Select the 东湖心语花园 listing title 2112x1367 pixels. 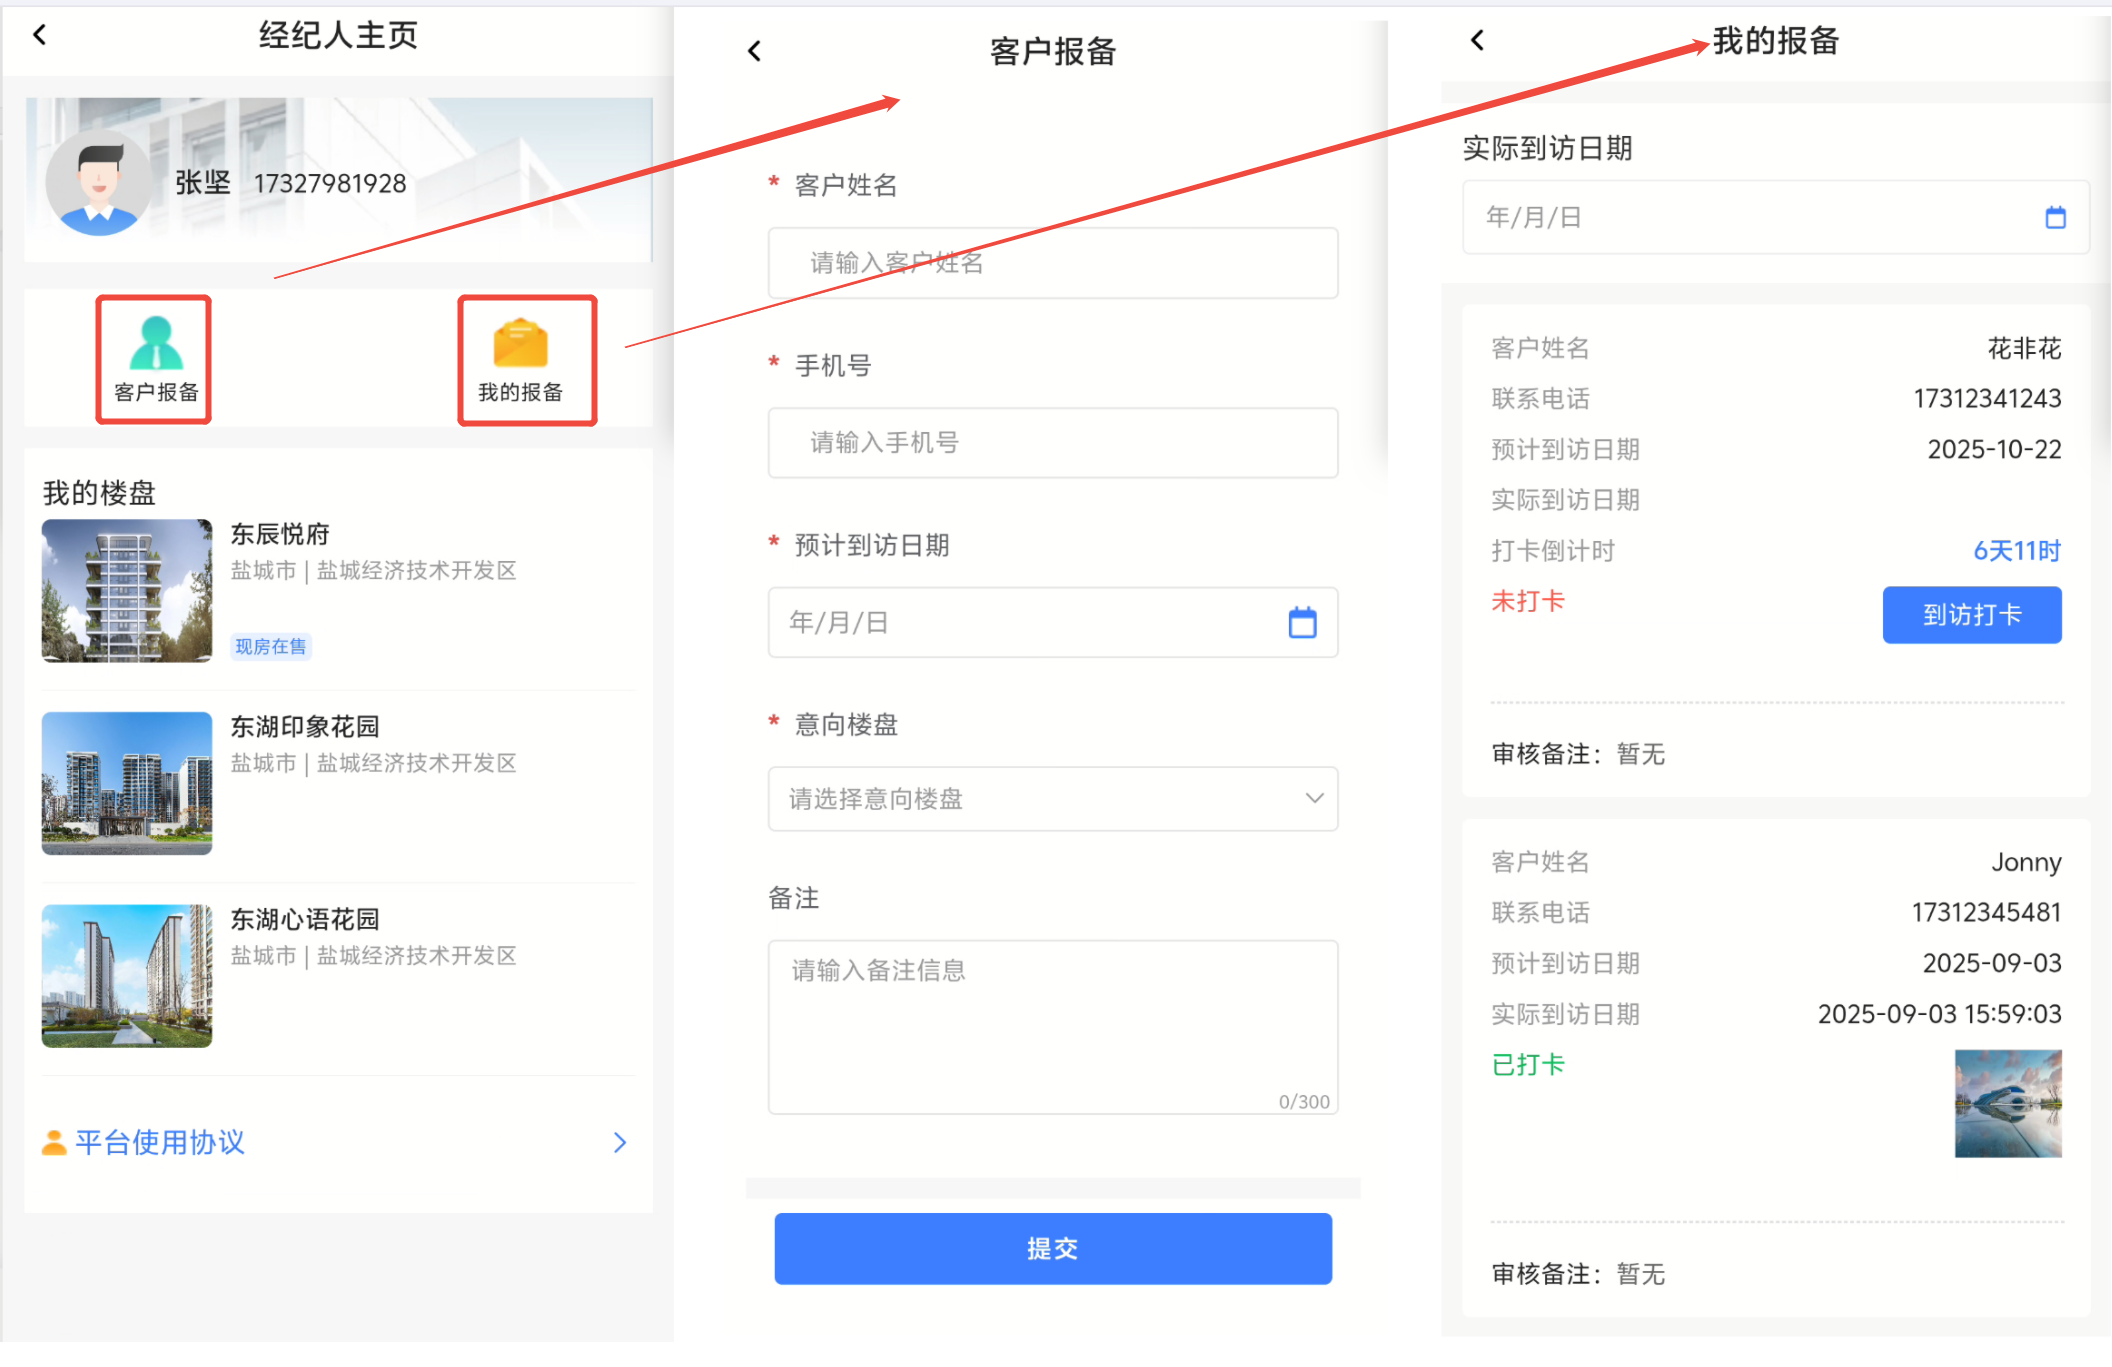pyautogui.click(x=305, y=919)
